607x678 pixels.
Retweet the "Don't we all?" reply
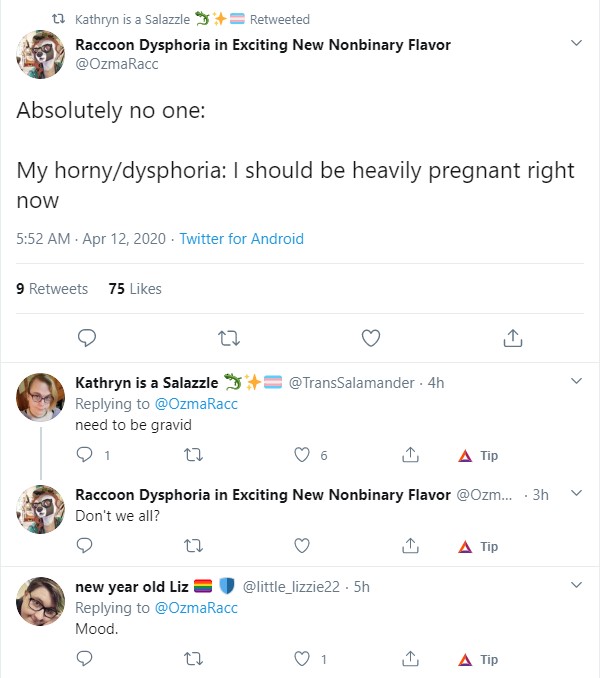point(193,546)
